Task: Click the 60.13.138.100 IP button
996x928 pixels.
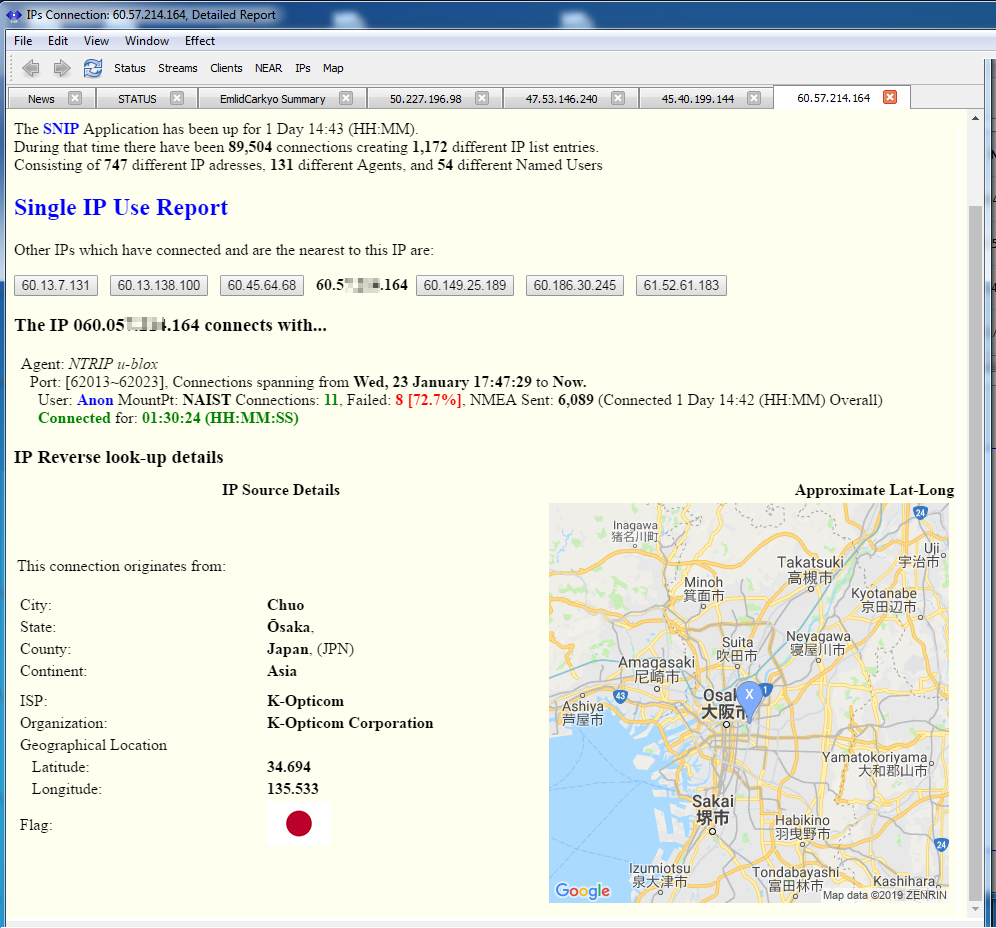Action: 159,285
